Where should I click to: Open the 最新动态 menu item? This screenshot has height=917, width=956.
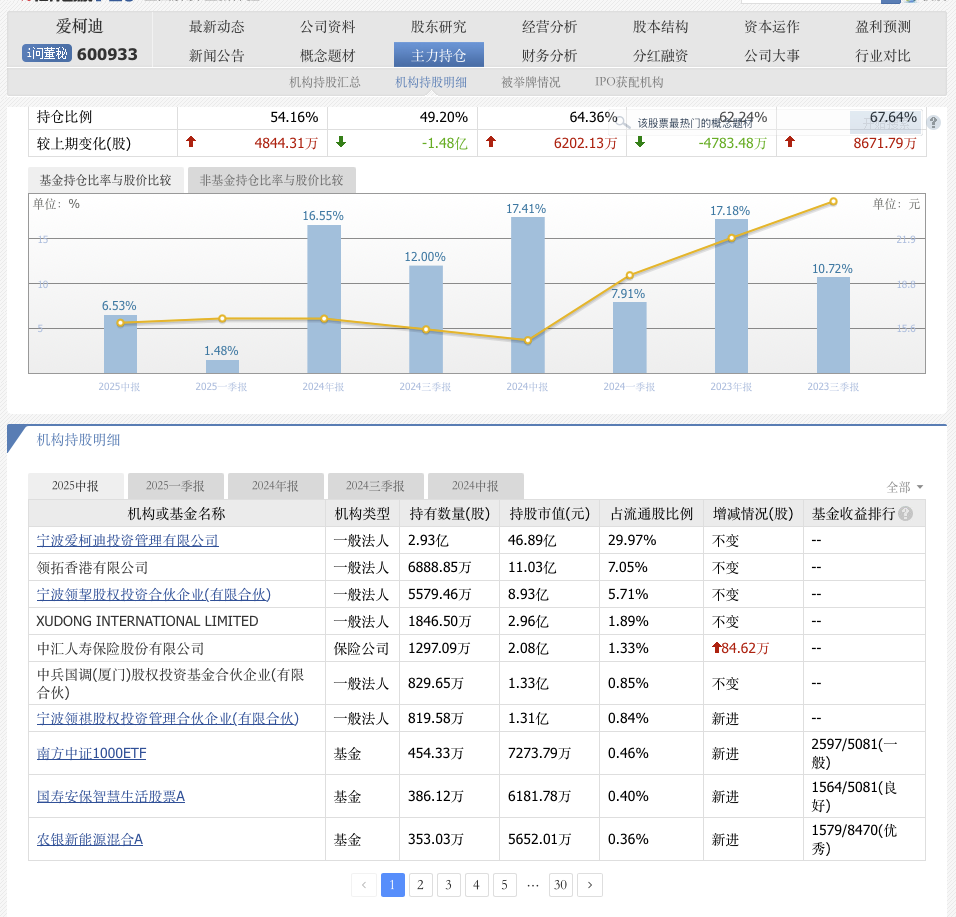216,27
